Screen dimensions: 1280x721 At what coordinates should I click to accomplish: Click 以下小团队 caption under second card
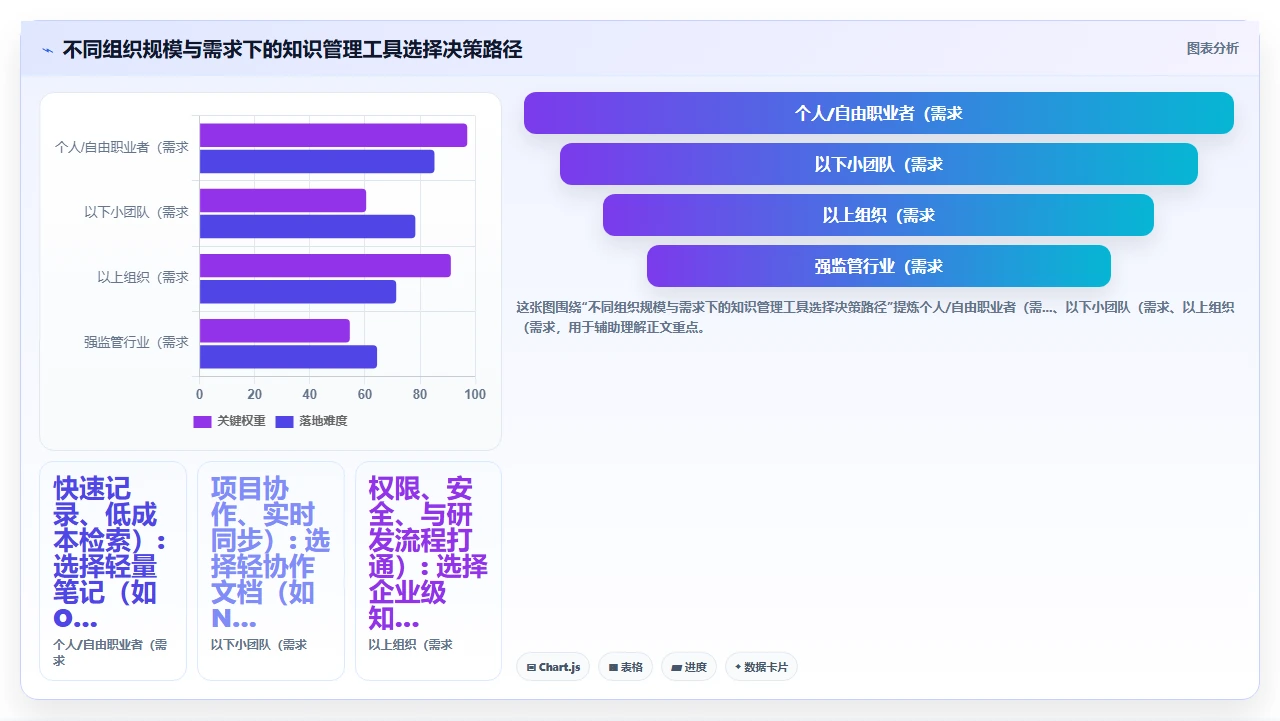coord(259,645)
